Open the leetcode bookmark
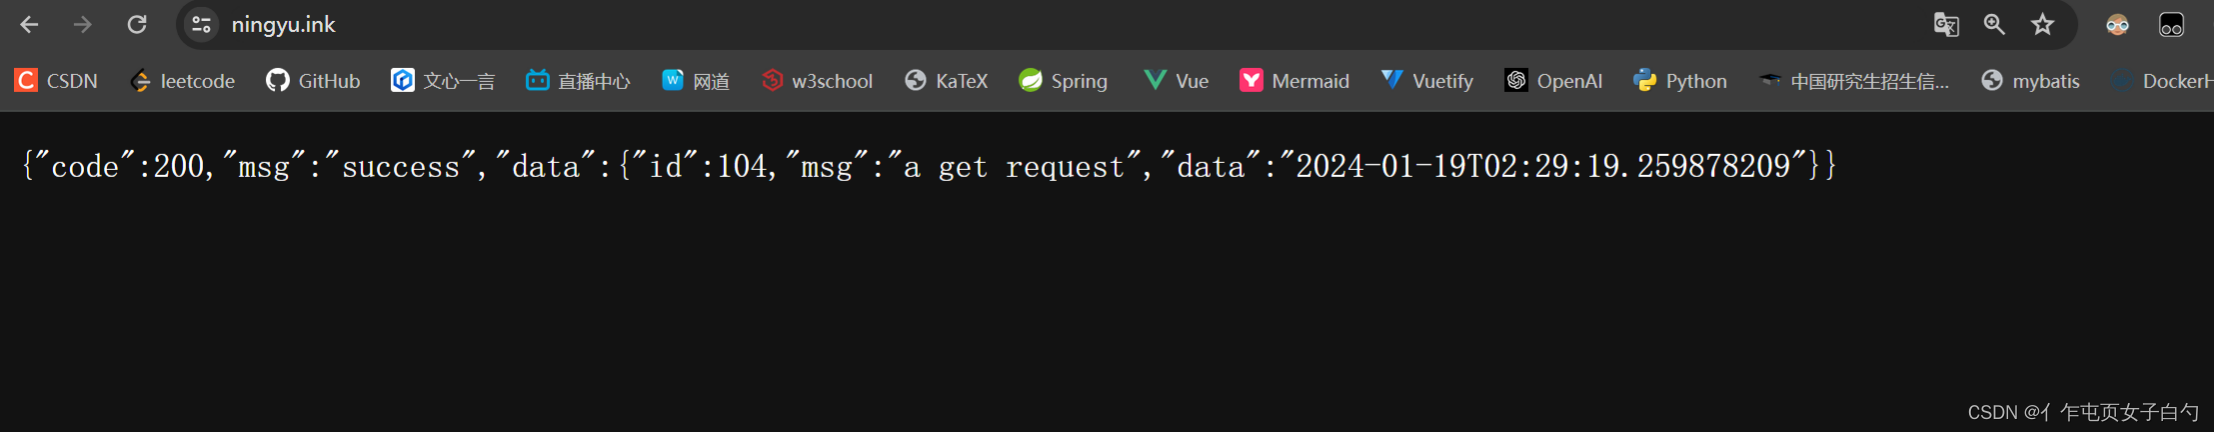Viewport: 2214px width, 432px height. point(183,81)
